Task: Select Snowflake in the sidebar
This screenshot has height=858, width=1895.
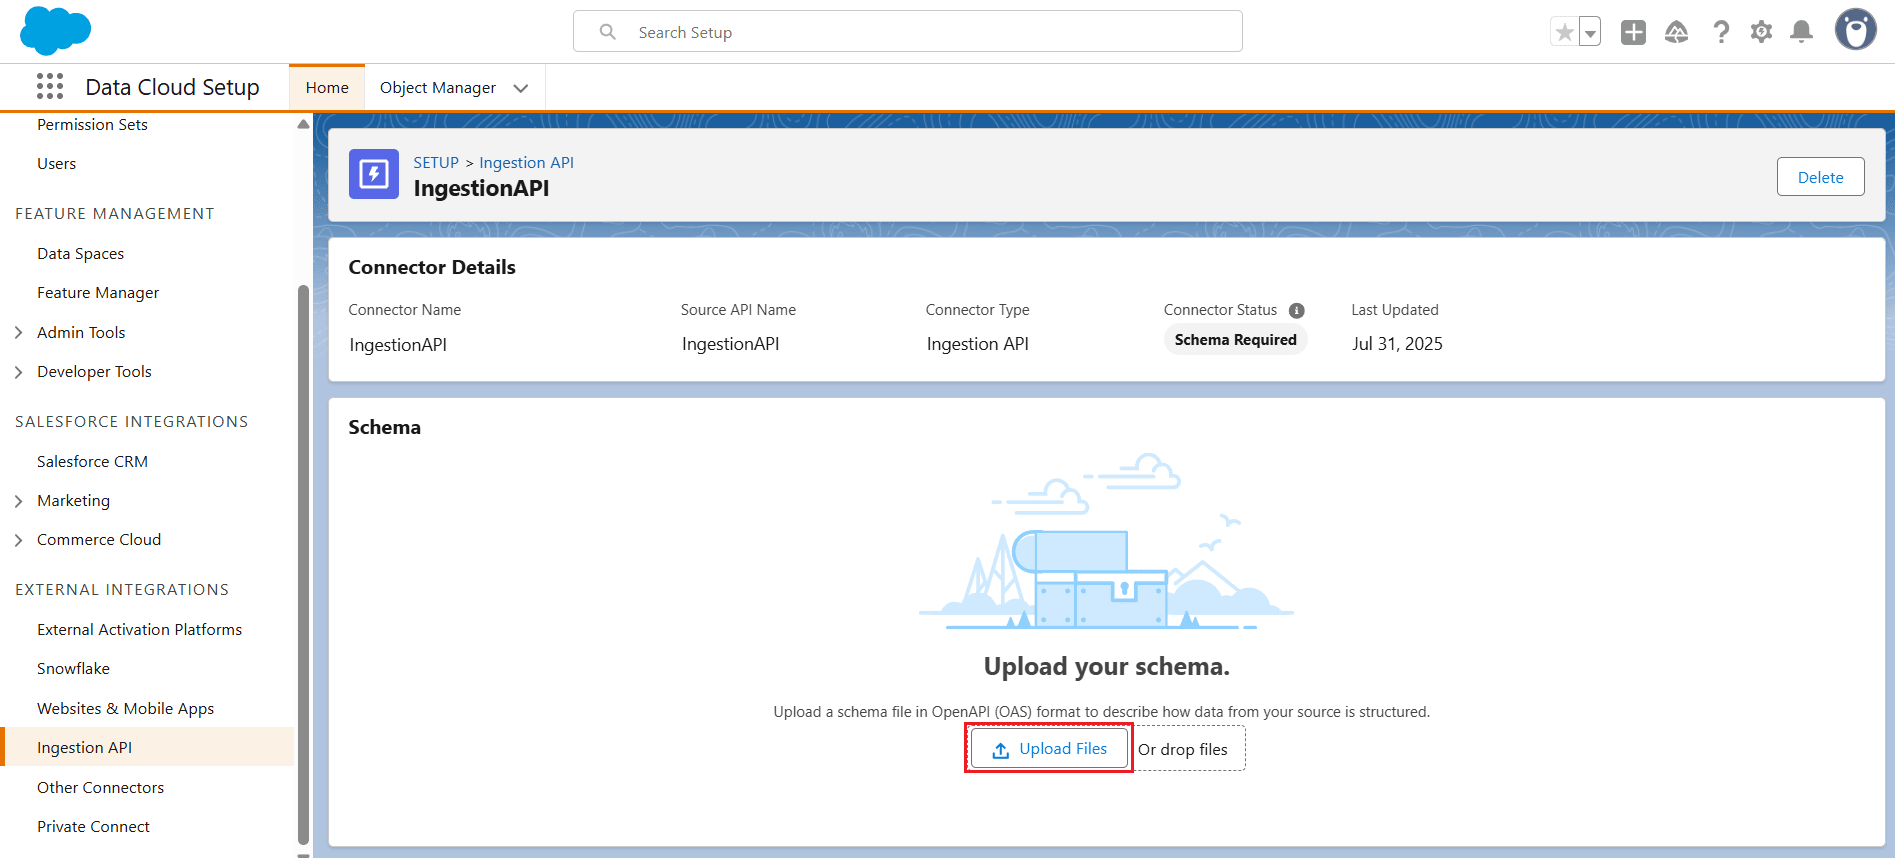Action: pos(73,669)
